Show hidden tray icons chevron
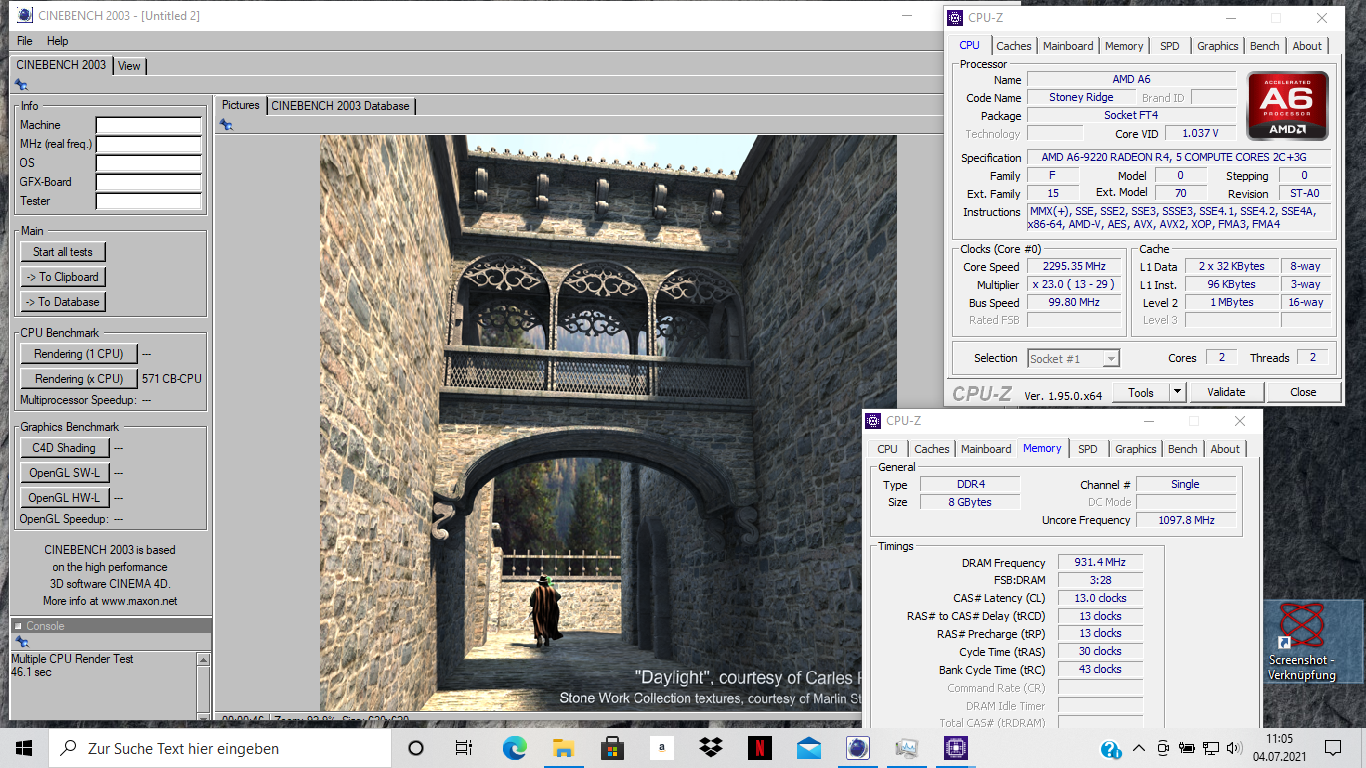The width and height of the screenshot is (1366, 768). [1139, 748]
